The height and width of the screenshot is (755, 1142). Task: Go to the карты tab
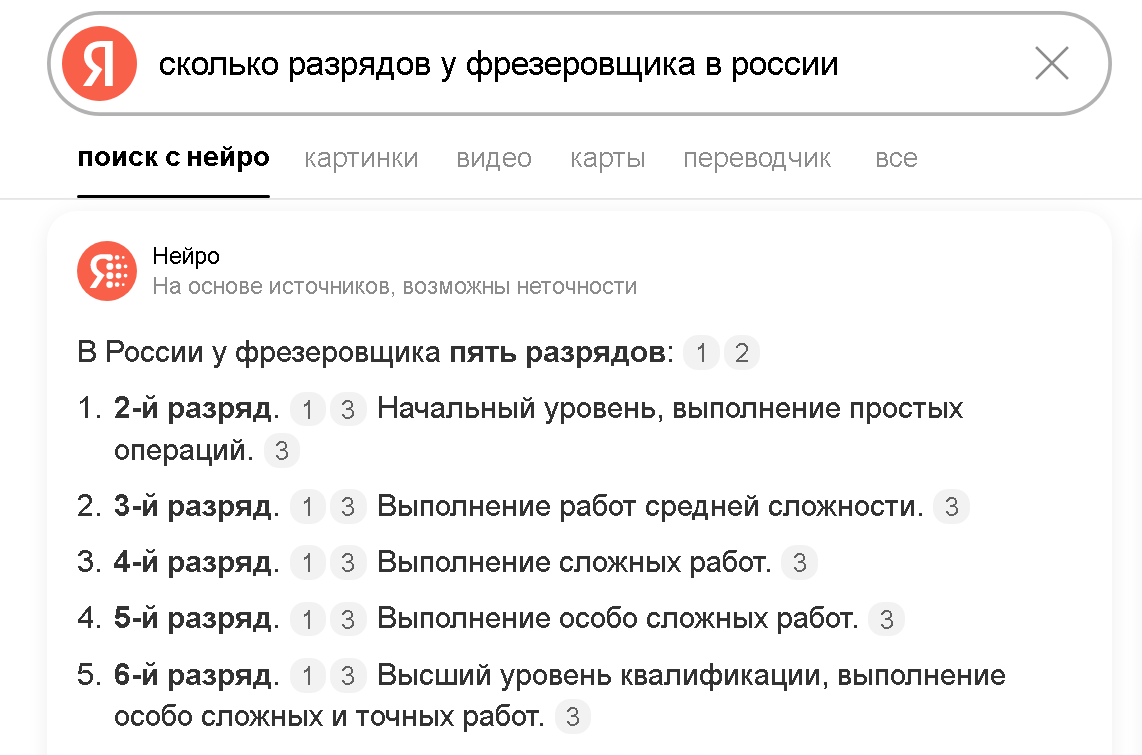[x=608, y=158]
